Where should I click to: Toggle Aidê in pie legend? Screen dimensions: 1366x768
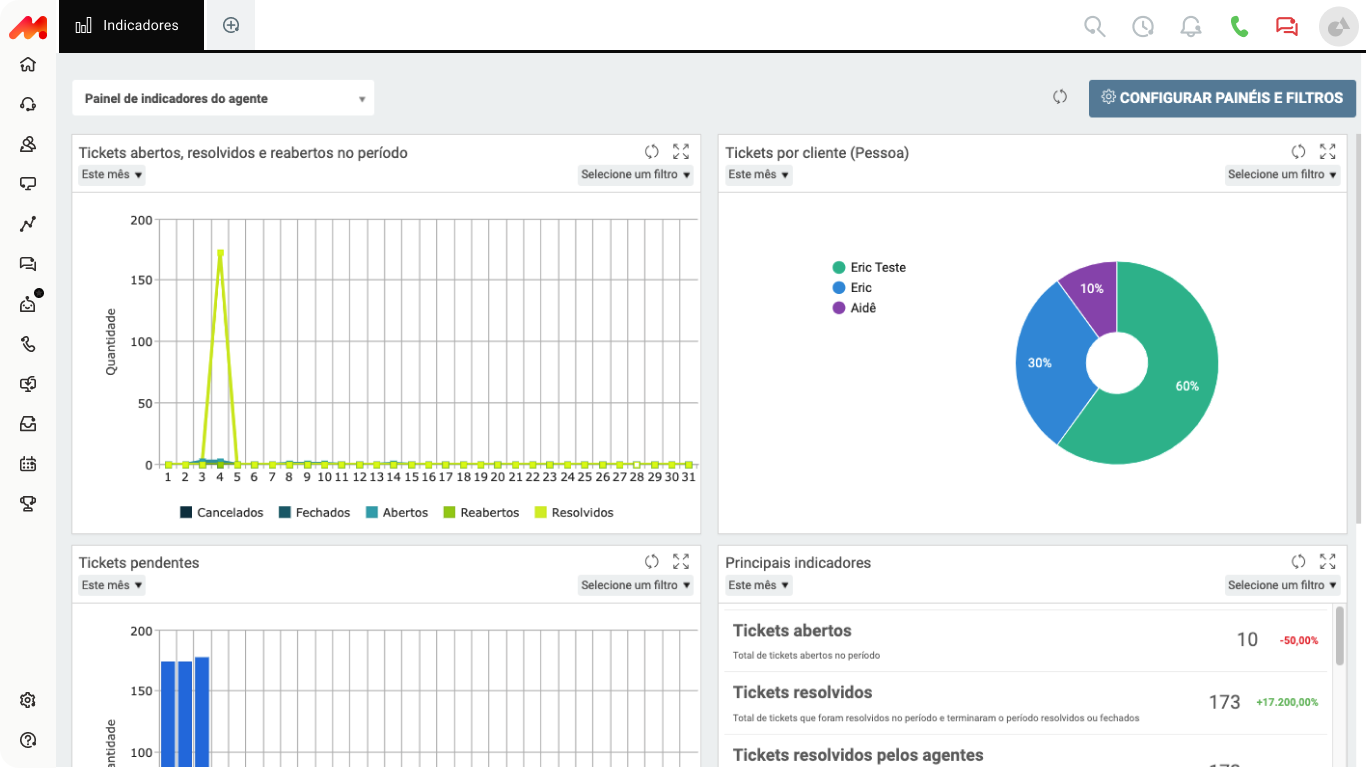pos(854,308)
